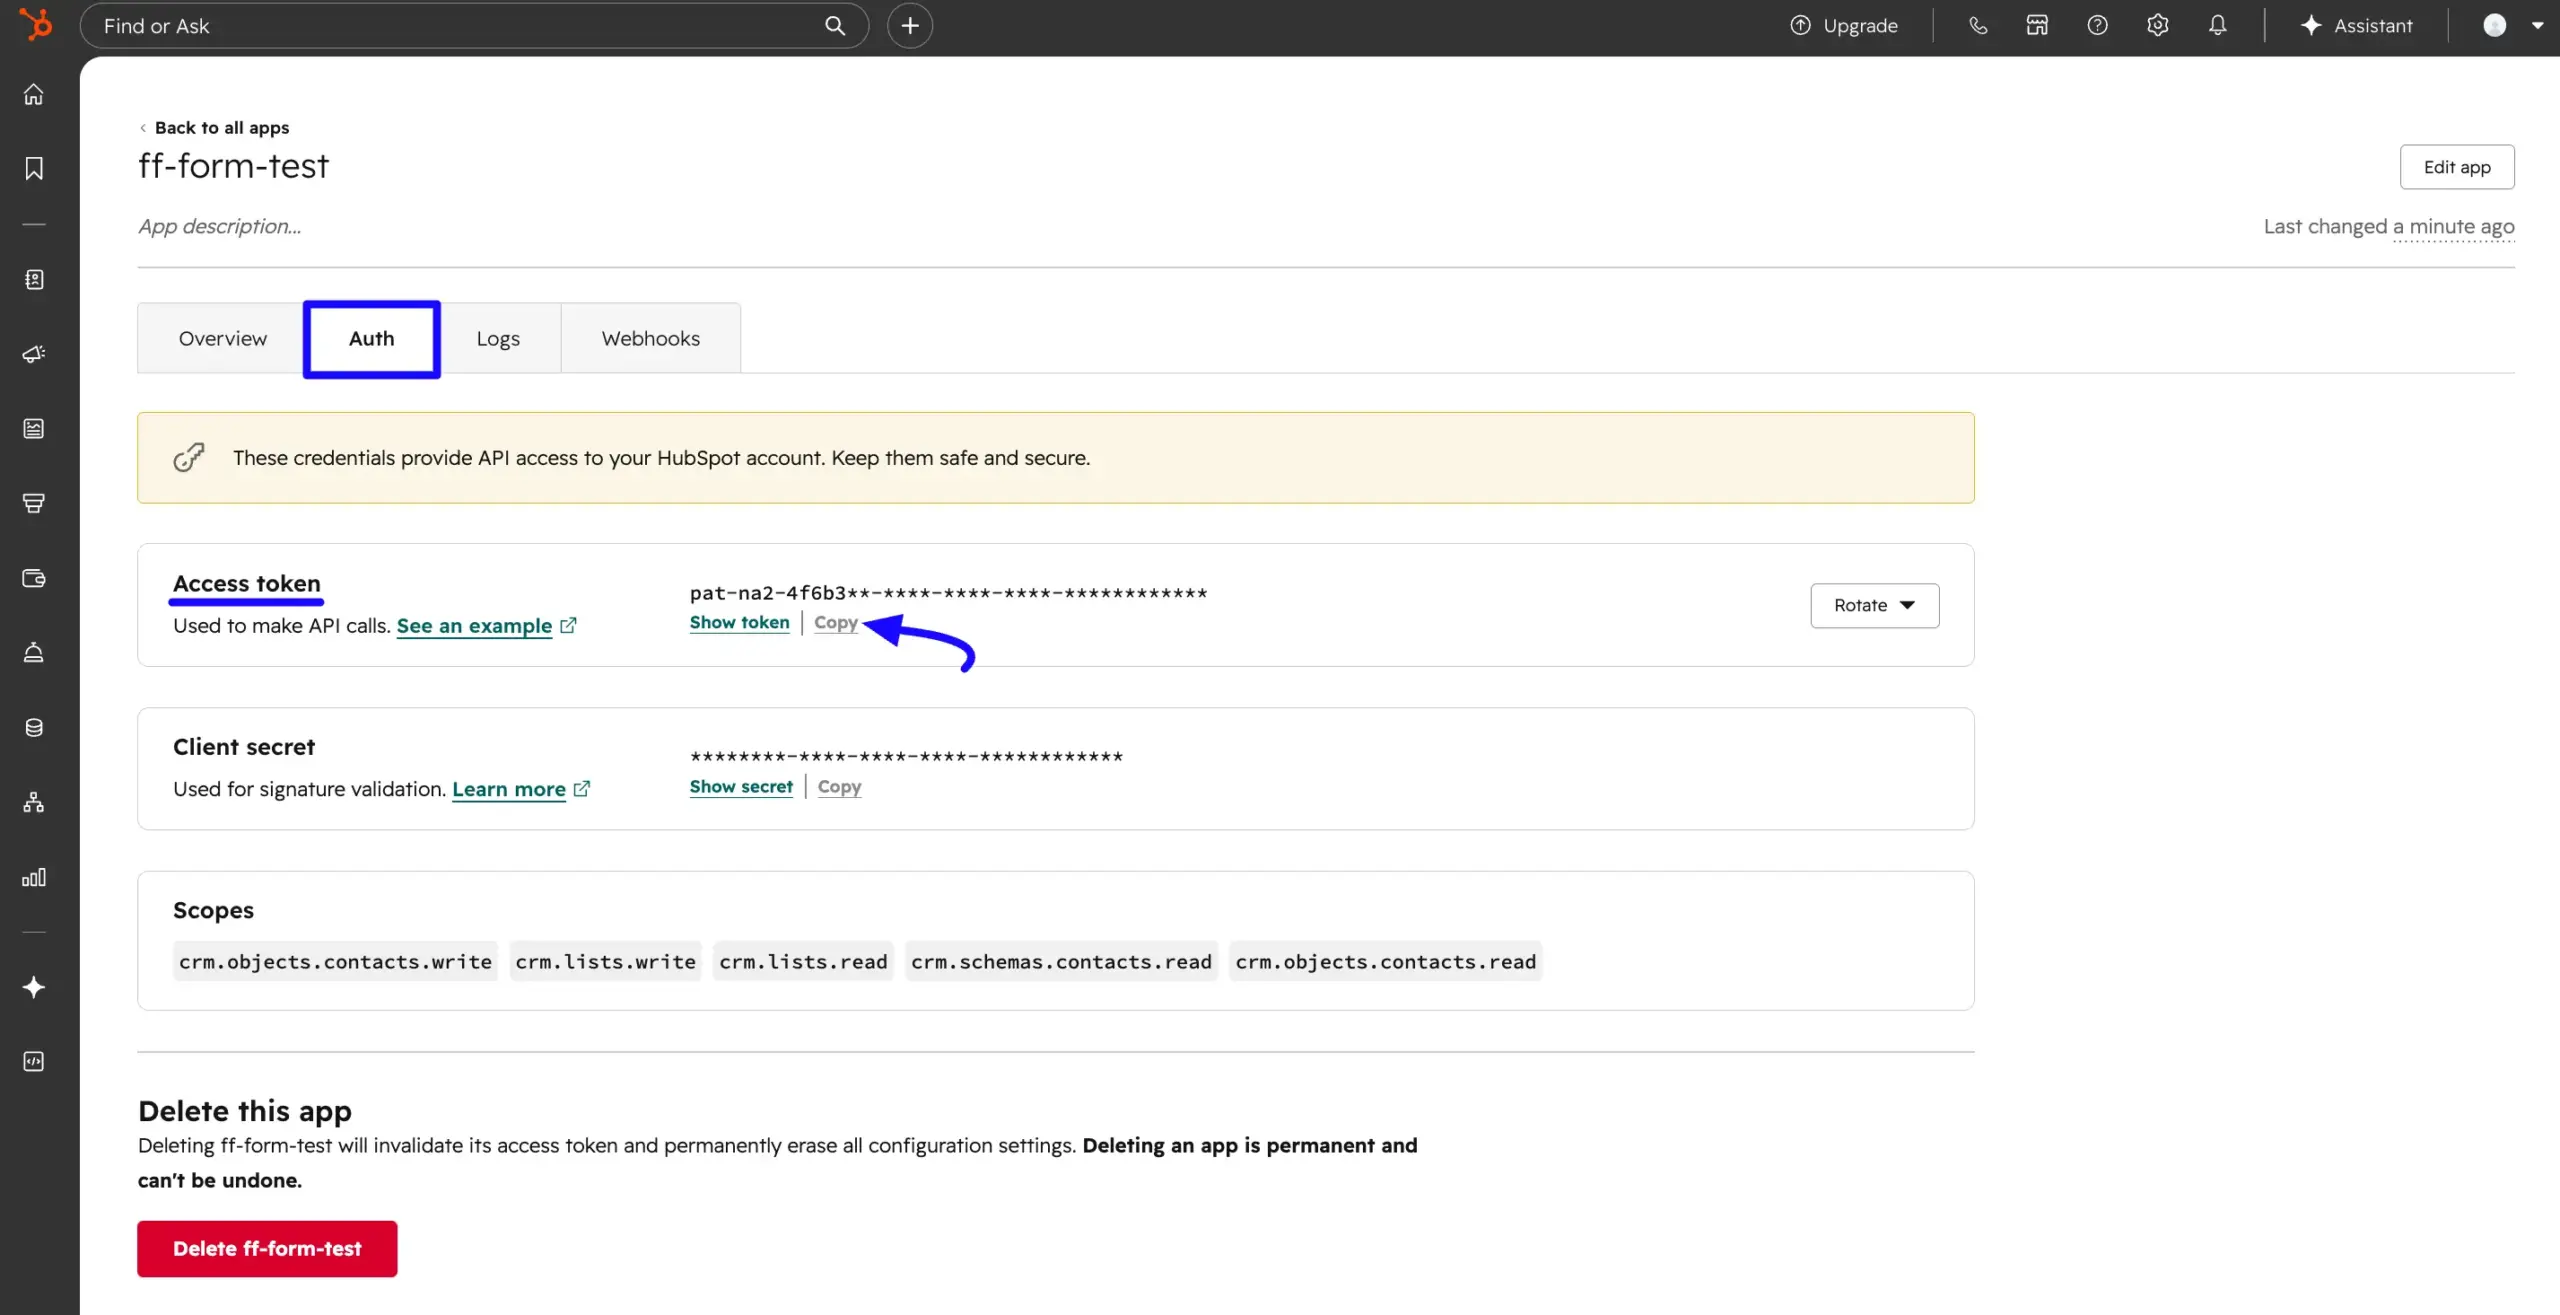This screenshot has width=2560, height=1315.
Task: Click the Last changed a minute ago text
Action: 2388,226
